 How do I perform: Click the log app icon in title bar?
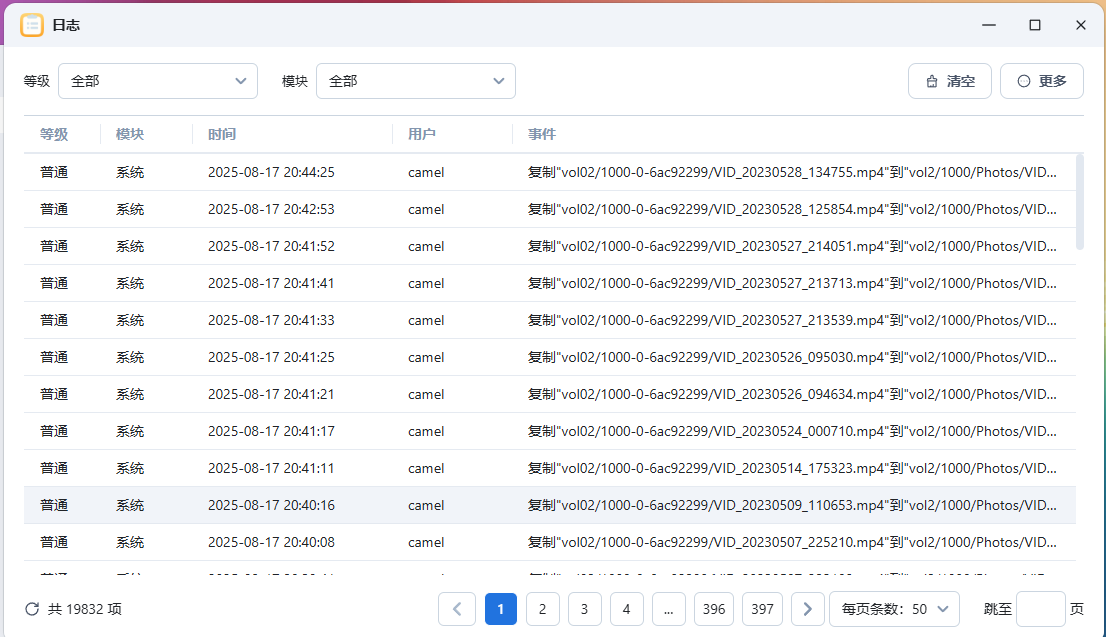(32, 25)
